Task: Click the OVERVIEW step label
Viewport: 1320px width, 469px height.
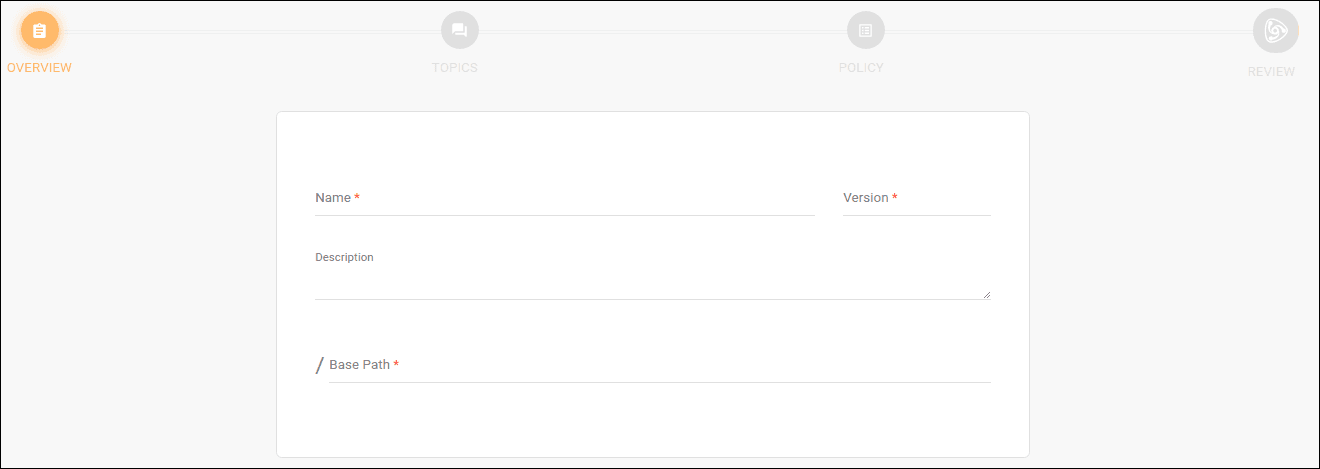Action: [x=39, y=68]
